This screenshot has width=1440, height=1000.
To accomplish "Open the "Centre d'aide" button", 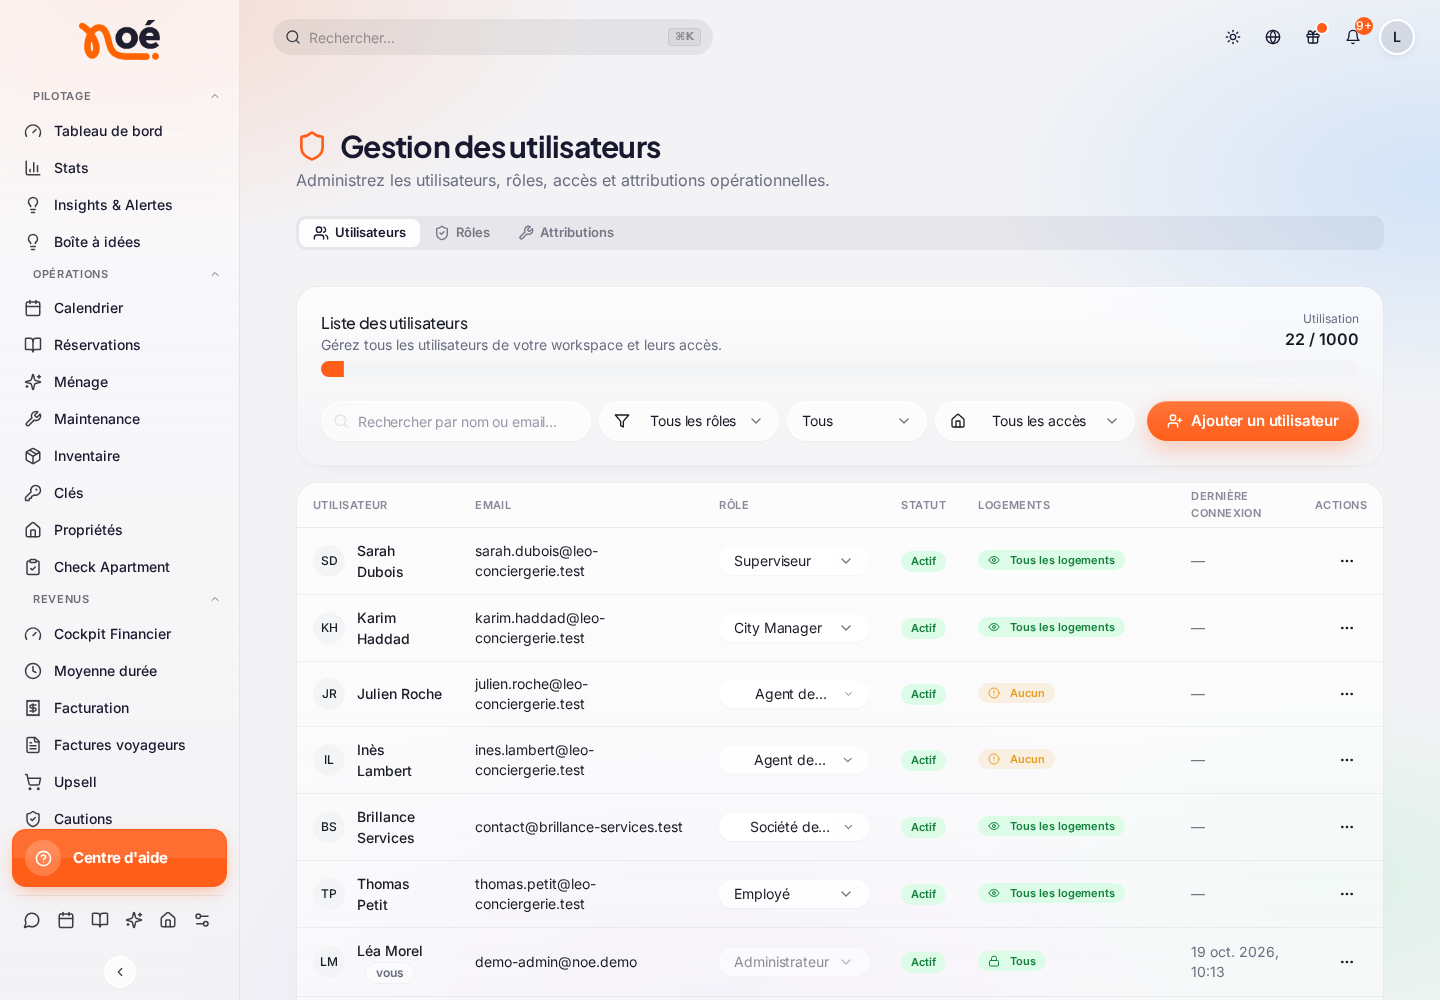I will click(x=120, y=858).
